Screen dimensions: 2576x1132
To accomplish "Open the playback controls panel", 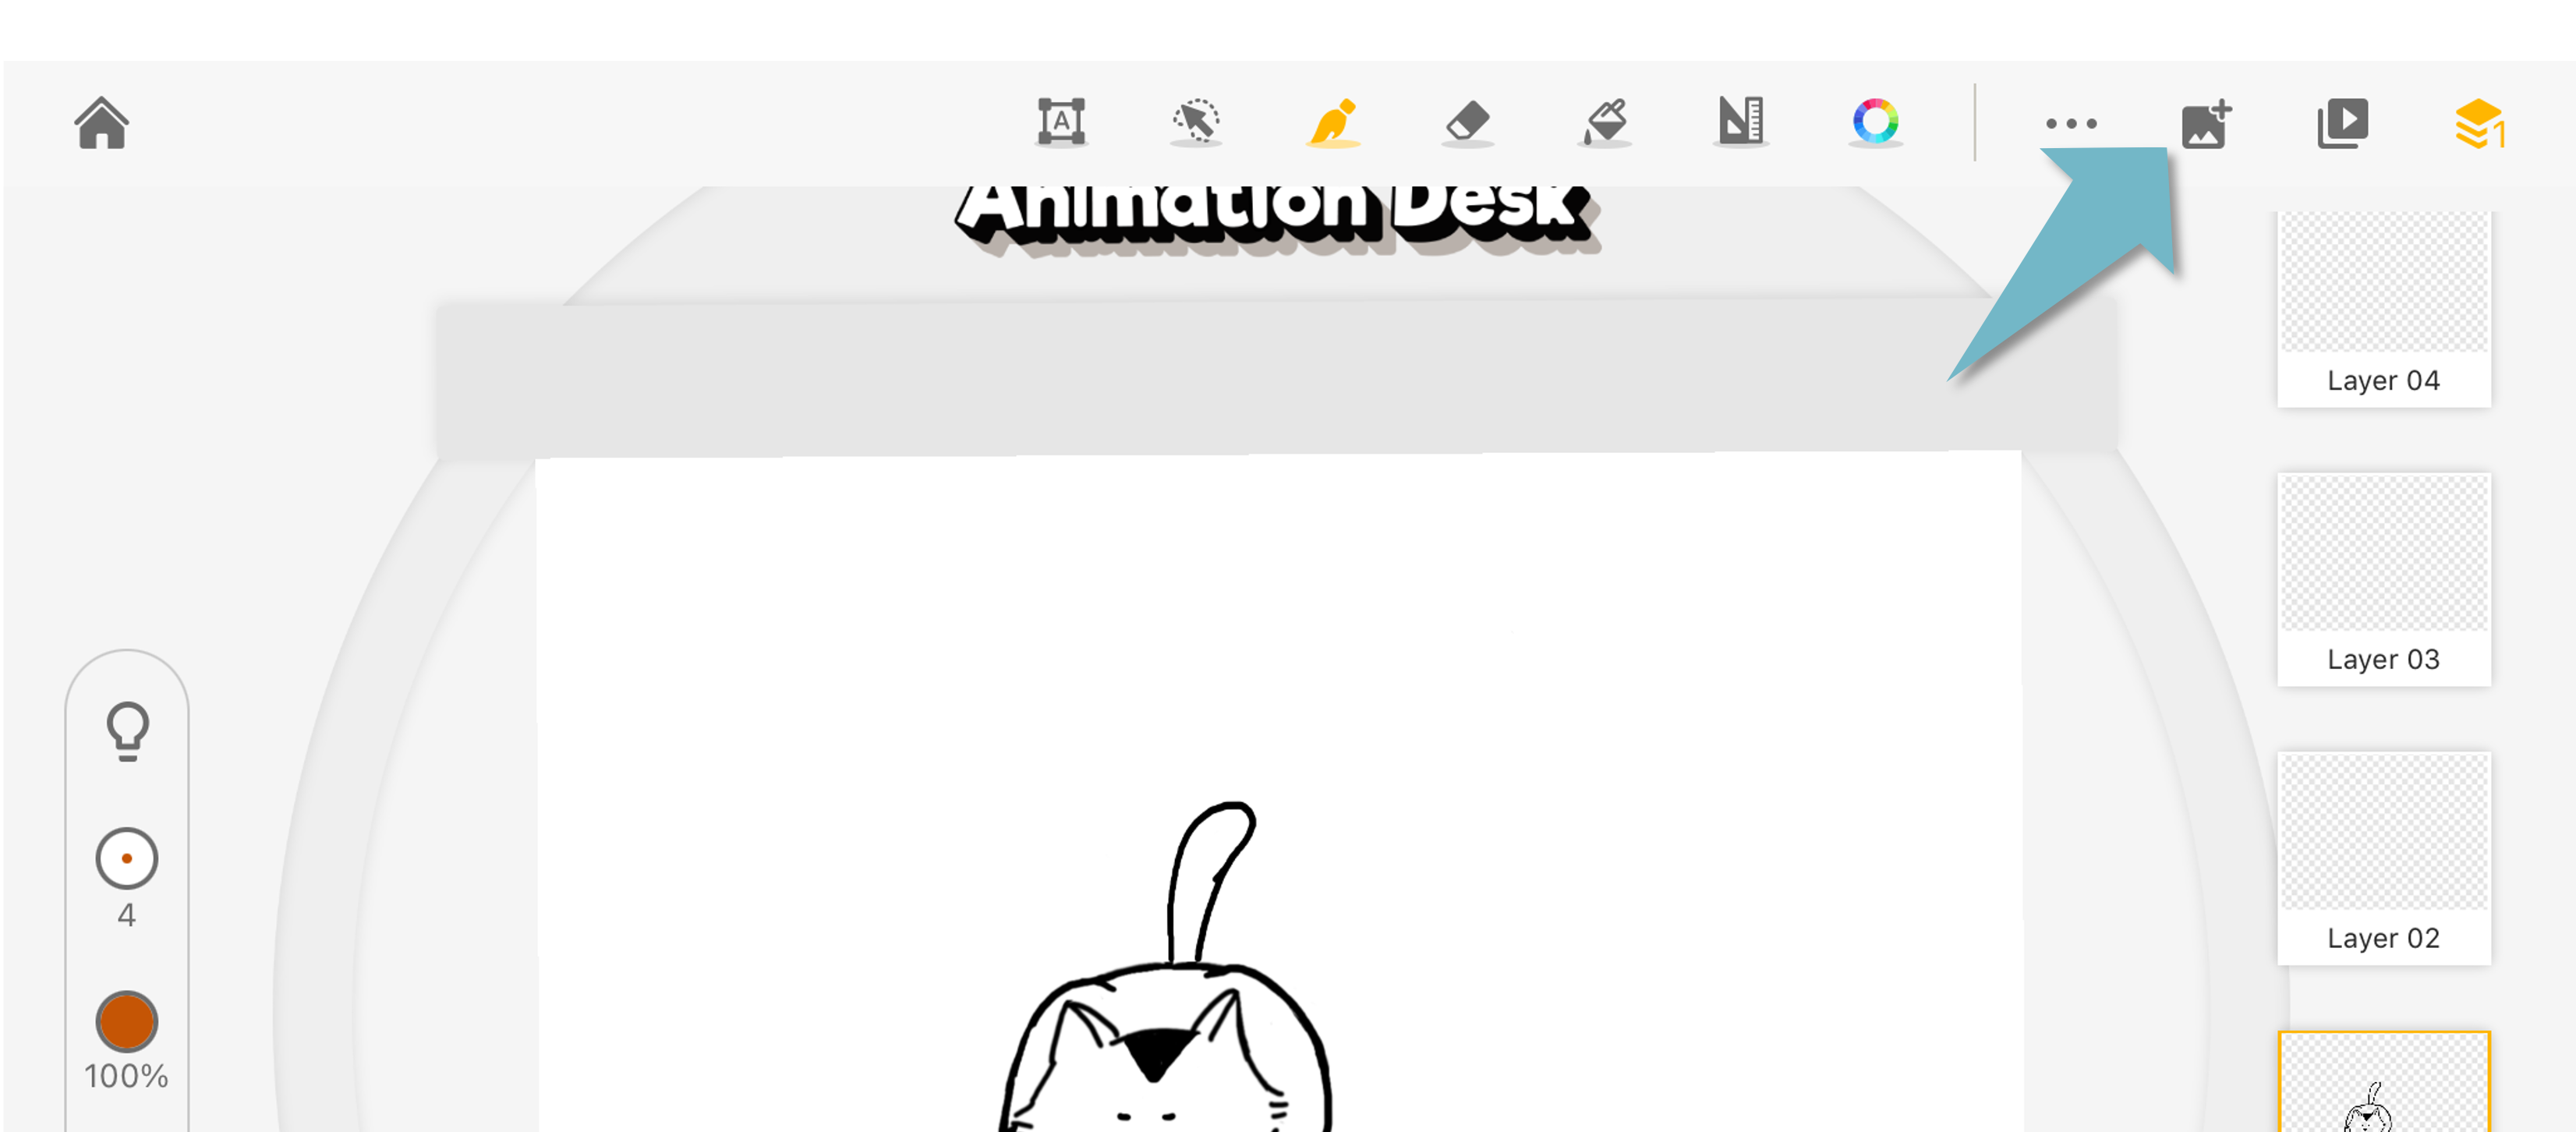I will coord(2341,123).
